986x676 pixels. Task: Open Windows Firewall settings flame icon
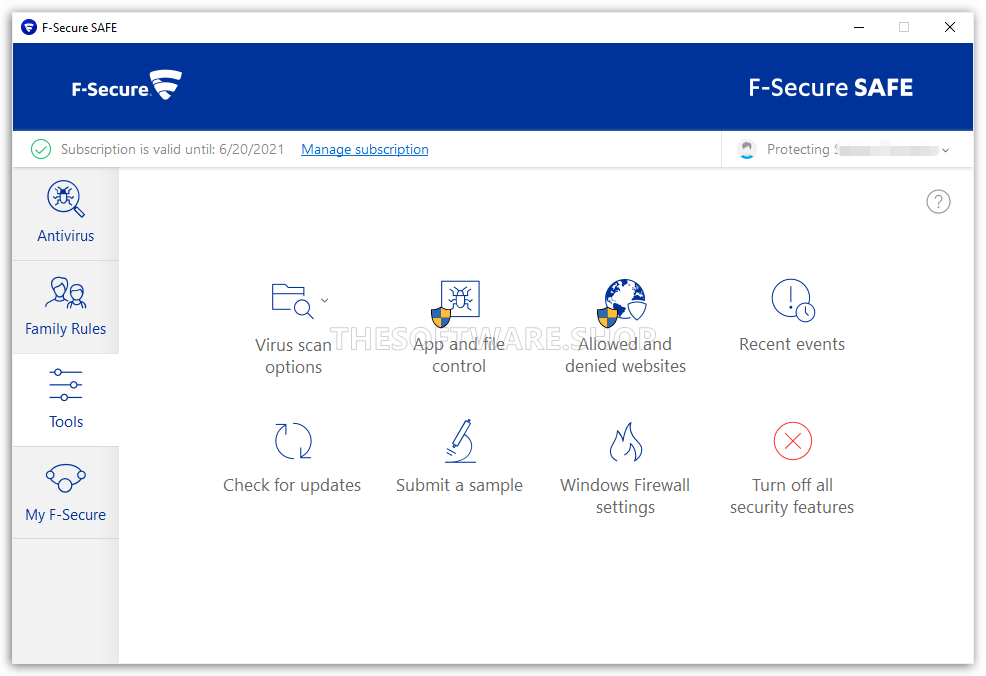pos(626,441)
